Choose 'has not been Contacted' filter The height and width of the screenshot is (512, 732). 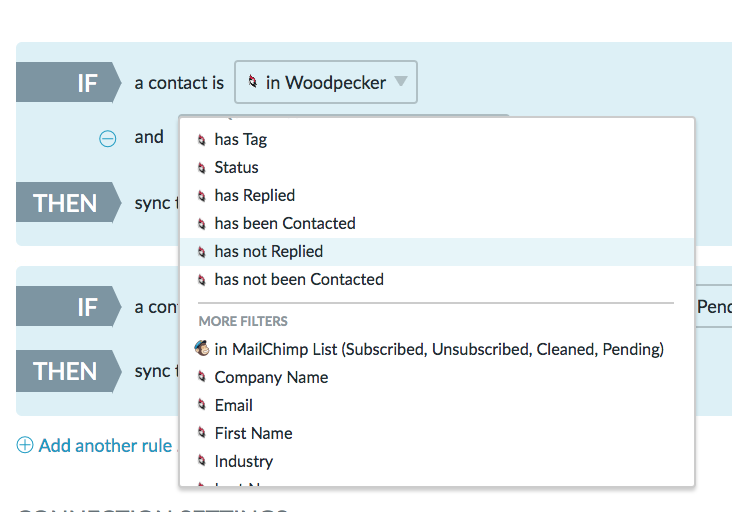point(437,280)
